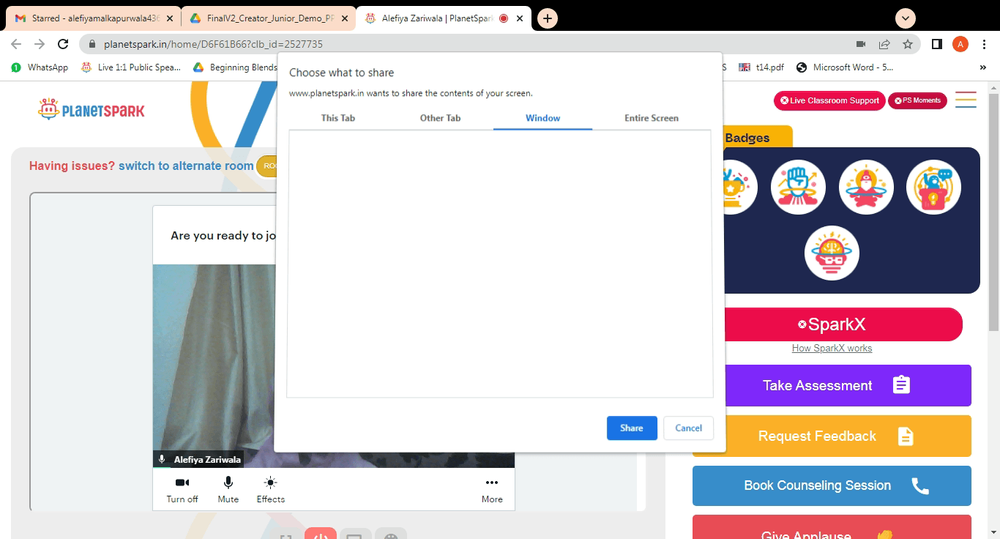1000x539 pixels.
Task: Click the camera permission icon in address bar
Action: pyautogui.click(x=860, y=44)
